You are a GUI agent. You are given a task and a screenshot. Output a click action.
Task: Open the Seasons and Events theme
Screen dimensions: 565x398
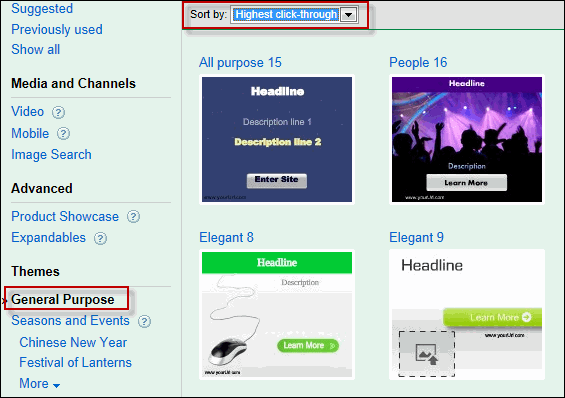point(70,321)
